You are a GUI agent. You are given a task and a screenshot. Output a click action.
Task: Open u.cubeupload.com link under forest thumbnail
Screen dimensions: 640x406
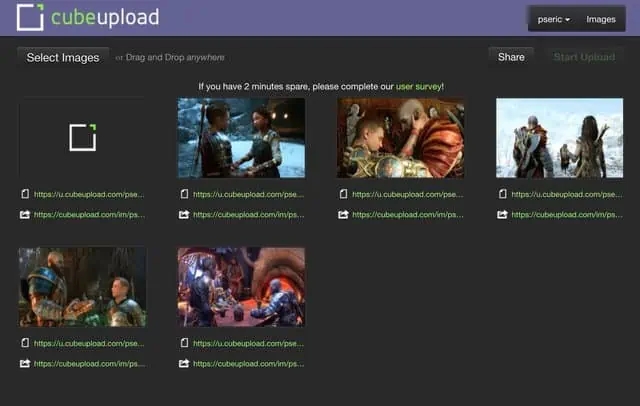tap(89, 343)
